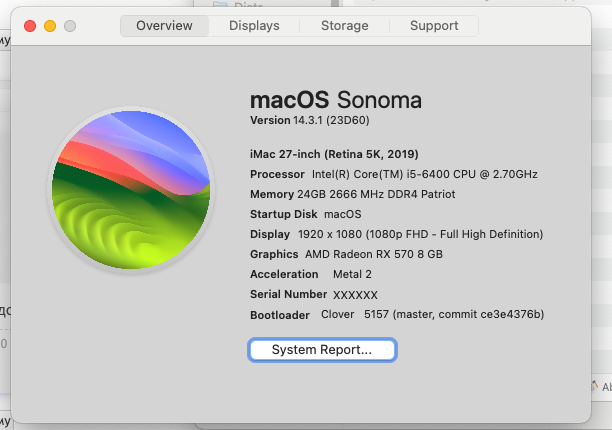Switch to the Overview tab
Screen dimensions: 612x430
[x=164, y=26]
